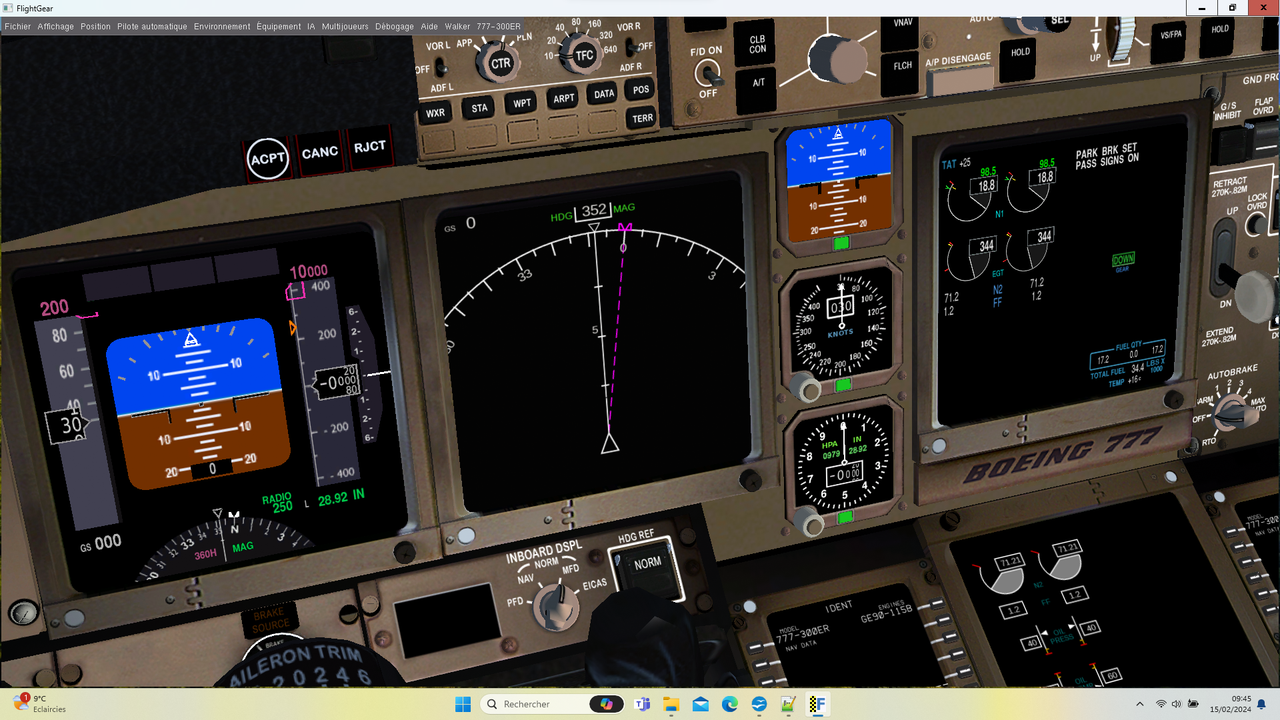The height and width of the screenshot is (720, 1280).
Task: Select the WXR weather radar button
Action: 435,113
